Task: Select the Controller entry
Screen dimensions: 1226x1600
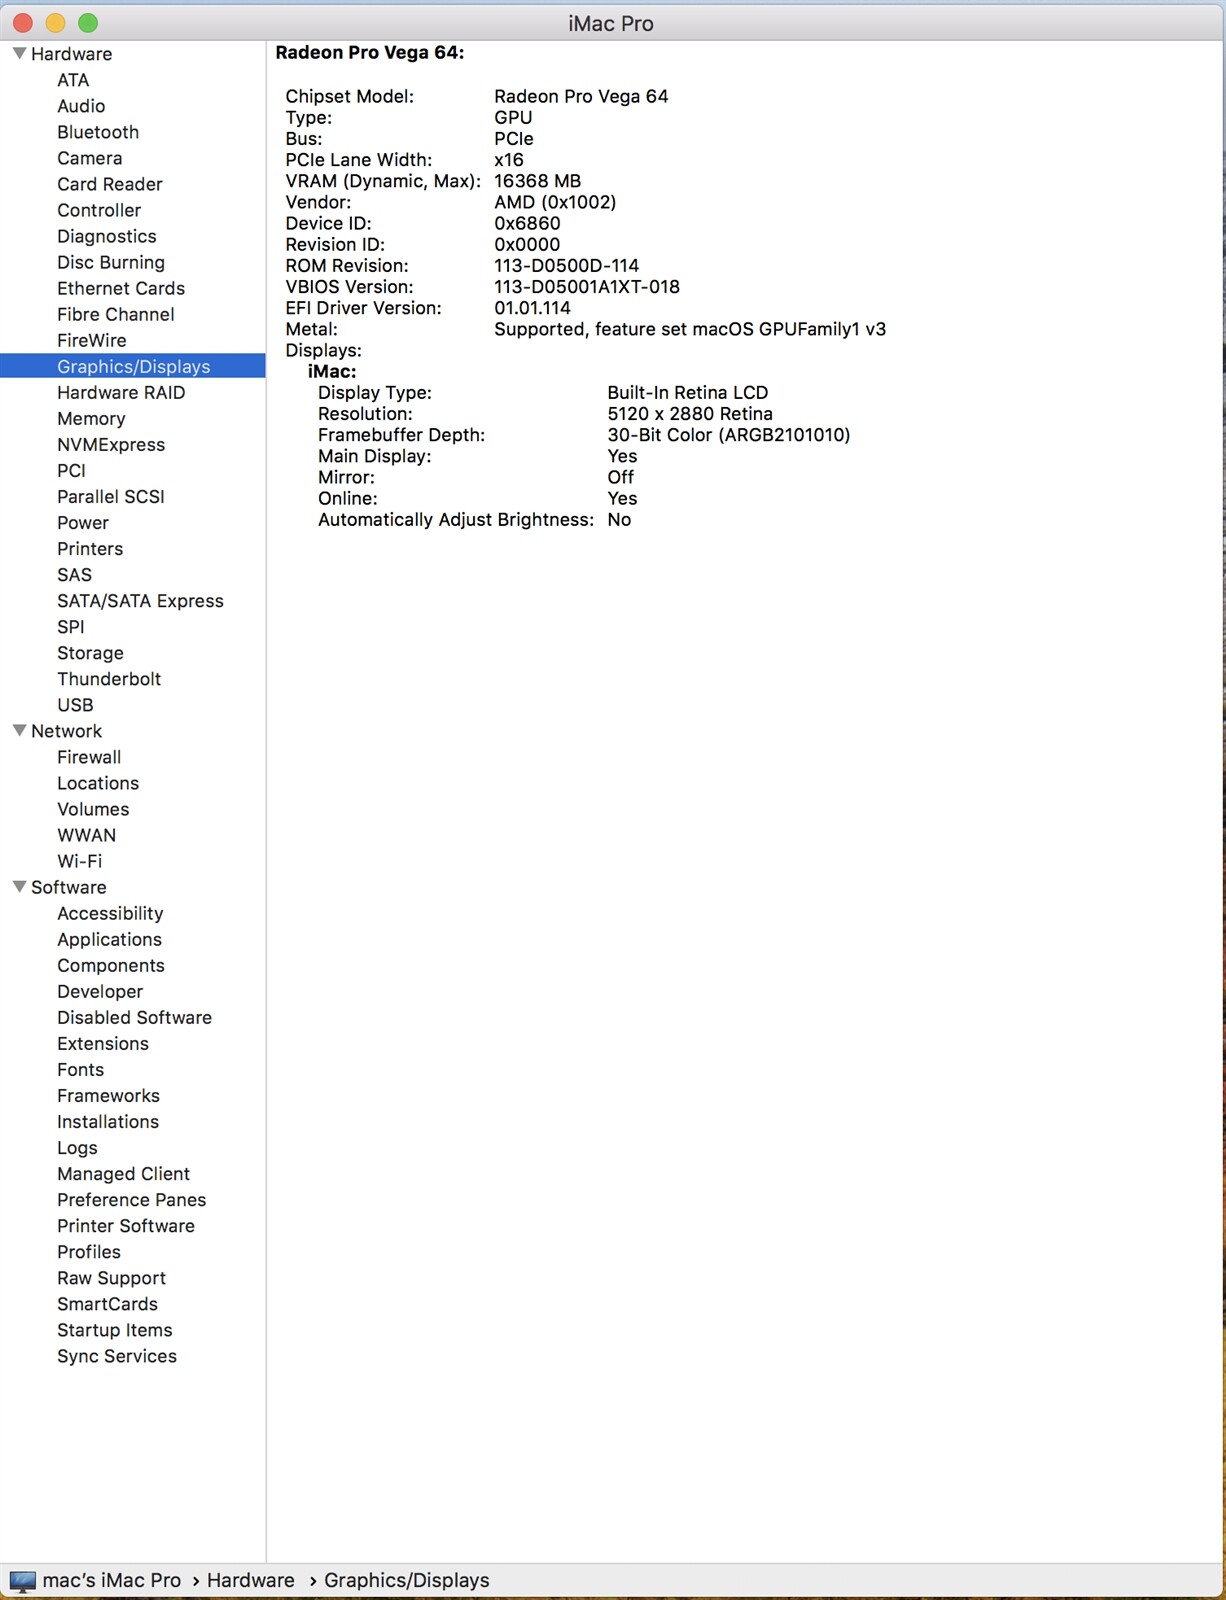Action: point(99,210)
